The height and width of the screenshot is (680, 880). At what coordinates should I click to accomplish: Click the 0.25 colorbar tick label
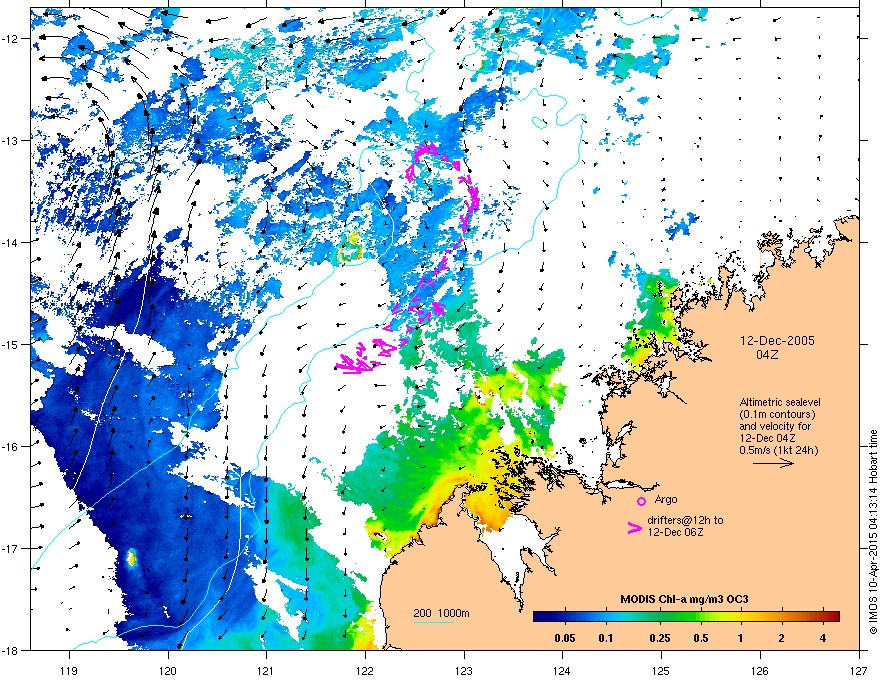(x=659, y=638)
